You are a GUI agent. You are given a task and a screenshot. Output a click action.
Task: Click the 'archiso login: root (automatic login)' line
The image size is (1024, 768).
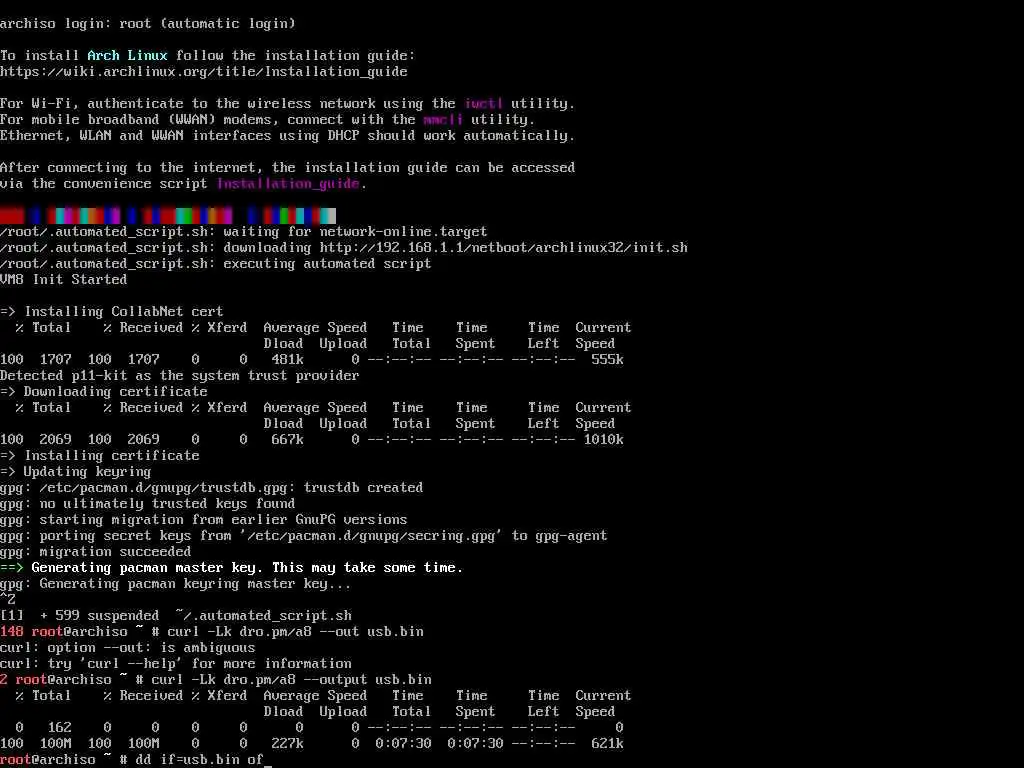tap(148, 24)
